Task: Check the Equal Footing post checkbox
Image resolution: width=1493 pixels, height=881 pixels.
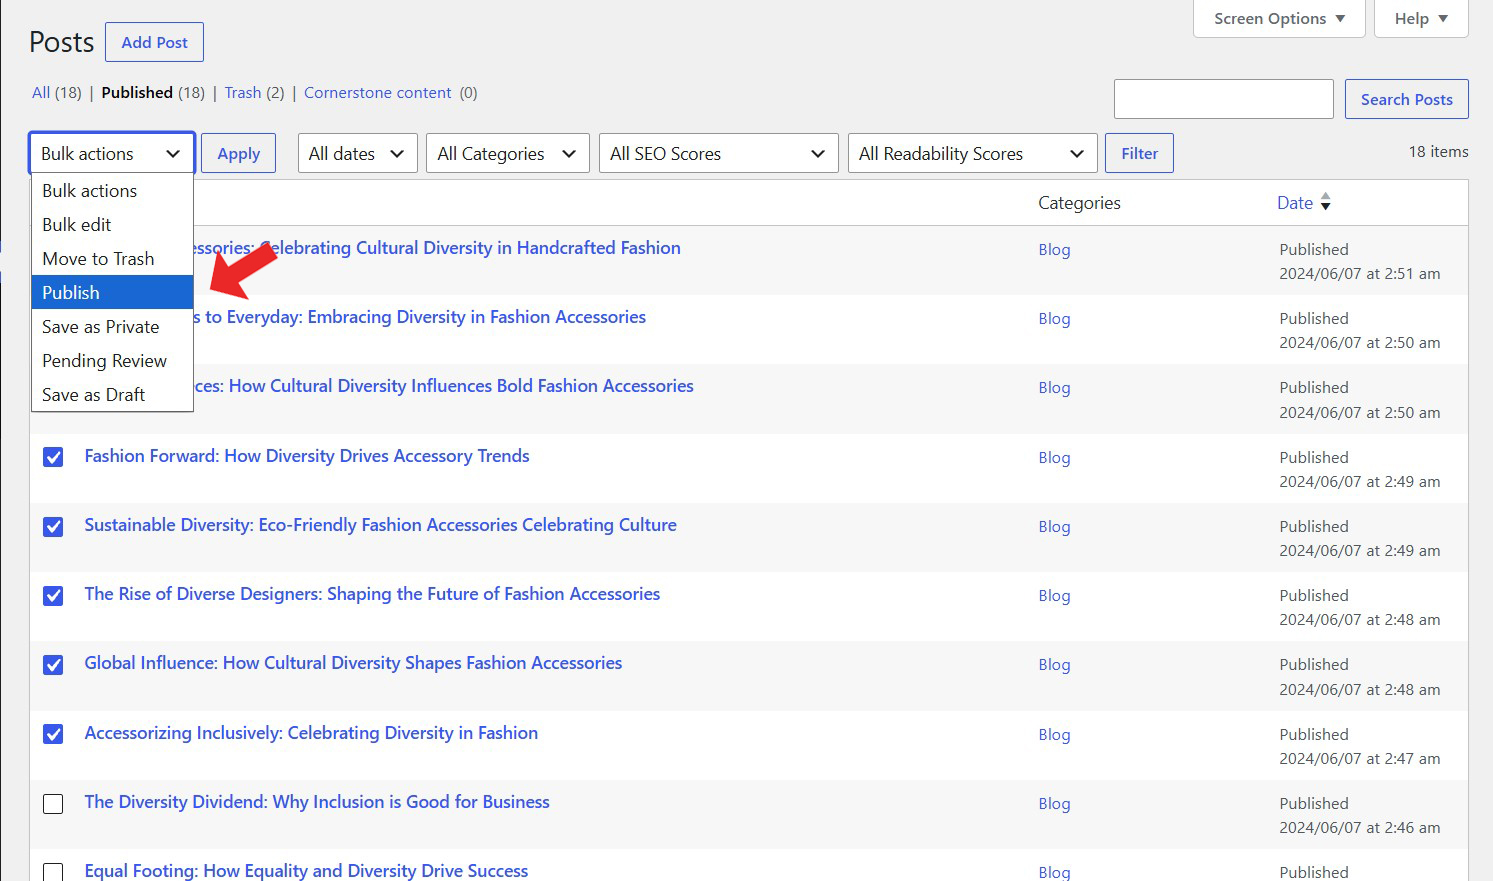Action: point(53,872)
